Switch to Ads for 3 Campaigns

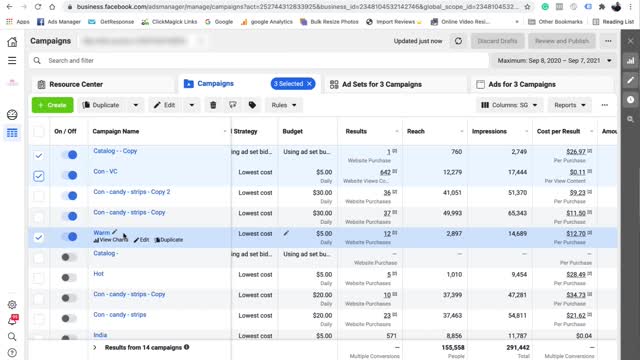[542, 84]
